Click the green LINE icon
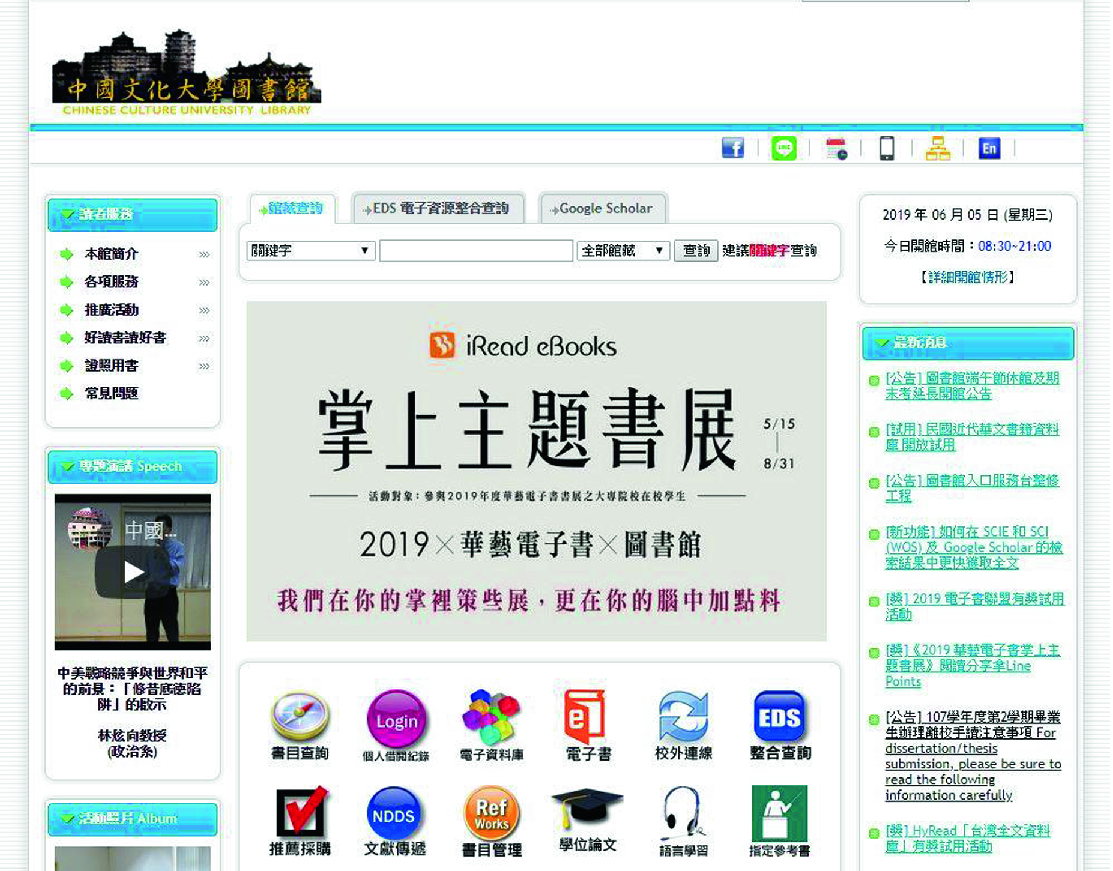1113x871 pixels. 784,148
